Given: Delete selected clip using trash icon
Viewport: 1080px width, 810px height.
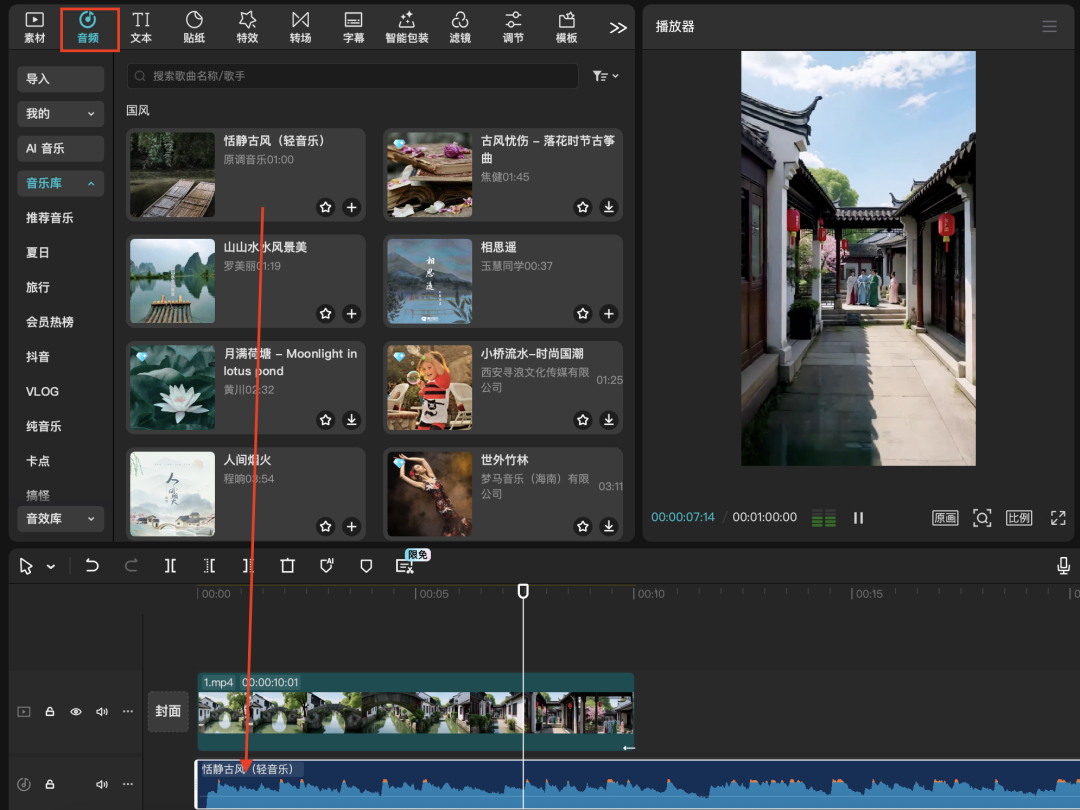Looking at the screenshot, I should [x=288, y=566].
